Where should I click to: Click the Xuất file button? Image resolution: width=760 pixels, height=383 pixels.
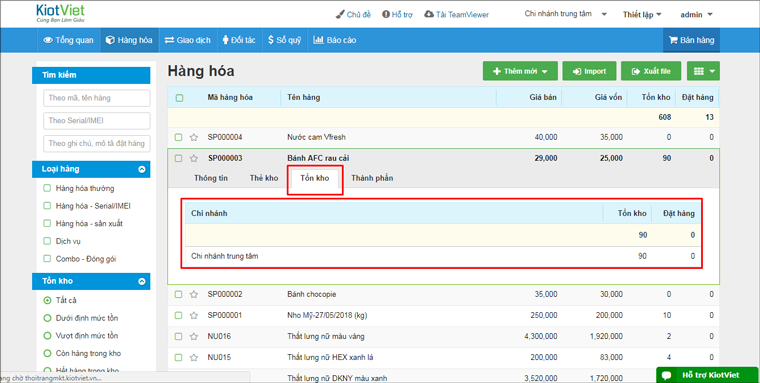[x=651, y=71]
